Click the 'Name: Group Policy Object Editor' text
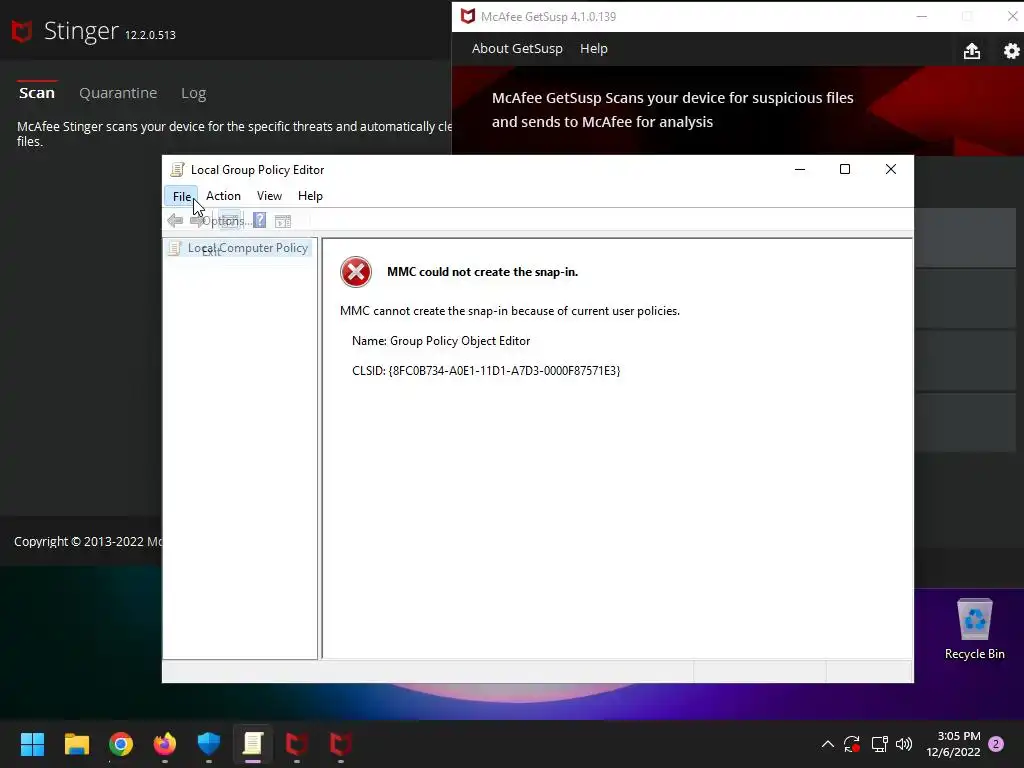 [x=441, y=341]
